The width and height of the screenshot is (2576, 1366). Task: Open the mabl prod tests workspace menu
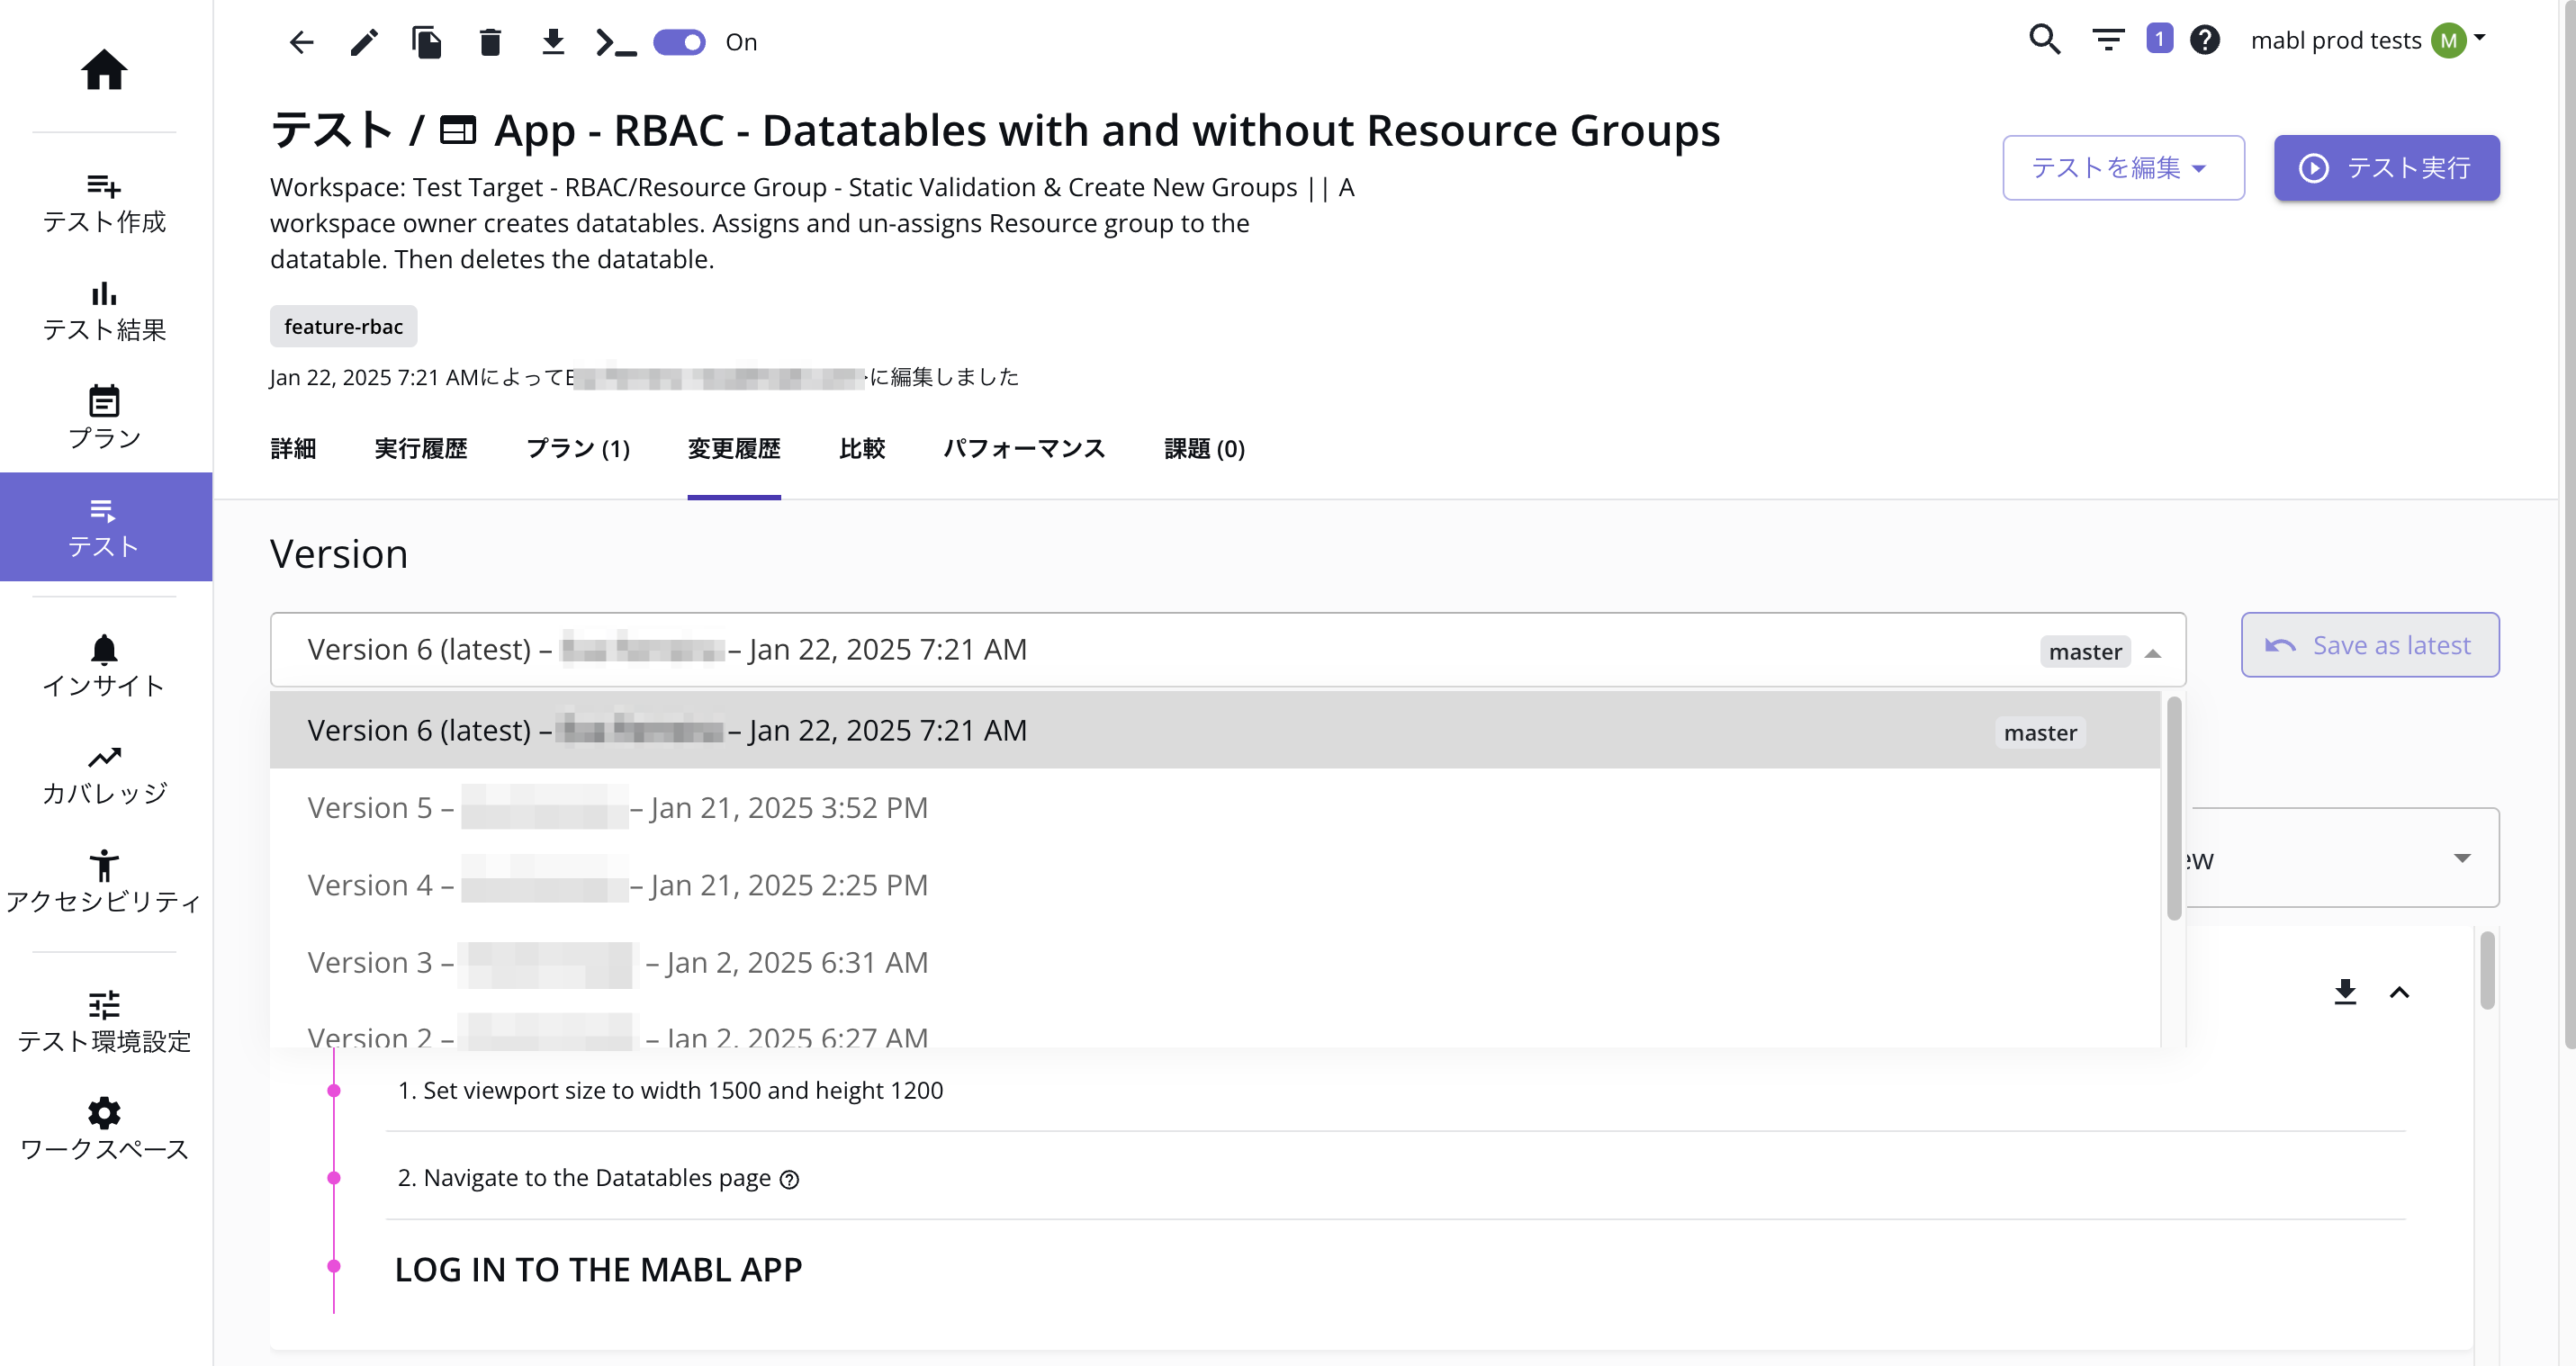point(2368,40)
